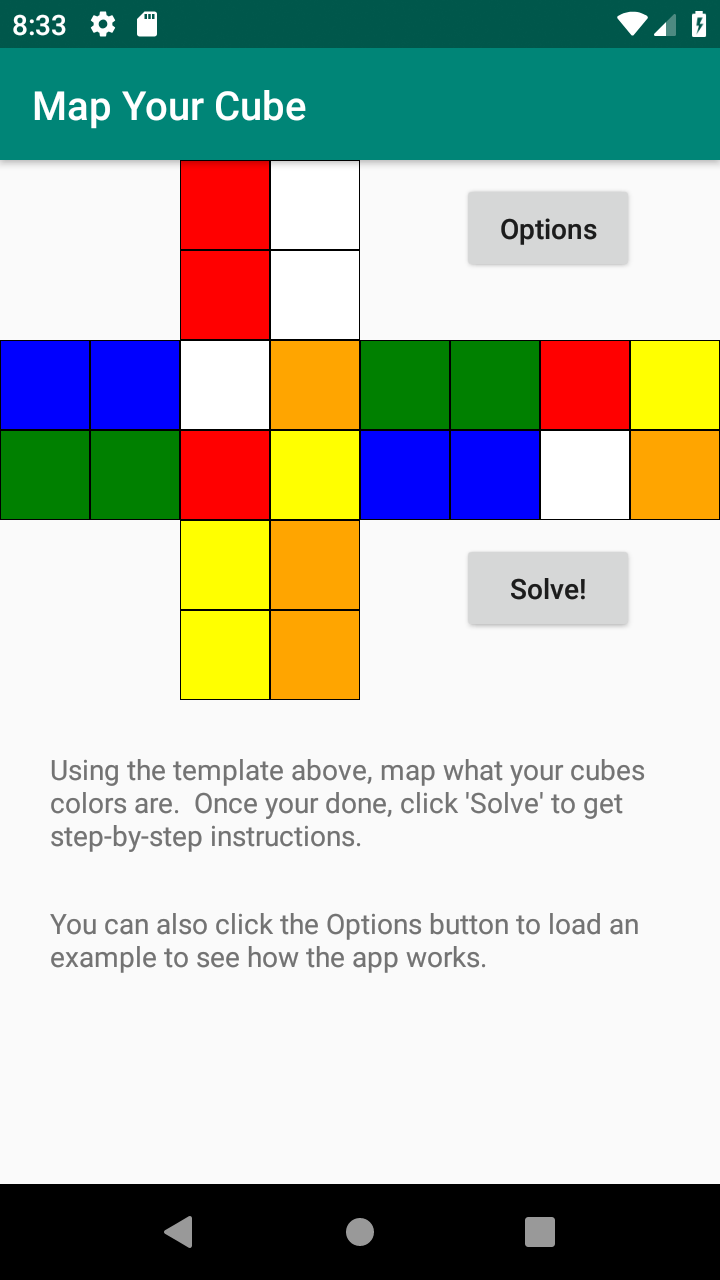The image size is (720, 1280).
Task: Tap the settings gear in status bar
Action: click(101, 24)
